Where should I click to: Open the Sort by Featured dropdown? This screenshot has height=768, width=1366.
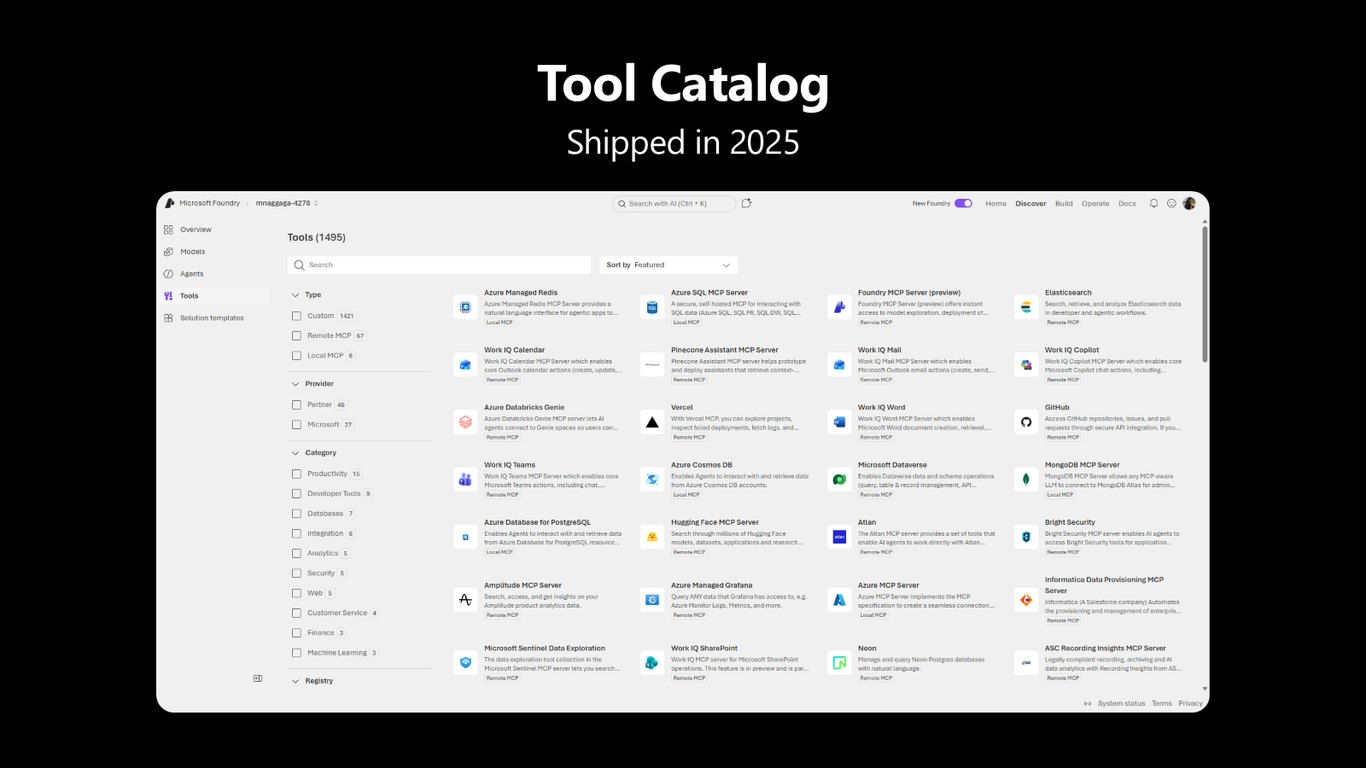669,265
